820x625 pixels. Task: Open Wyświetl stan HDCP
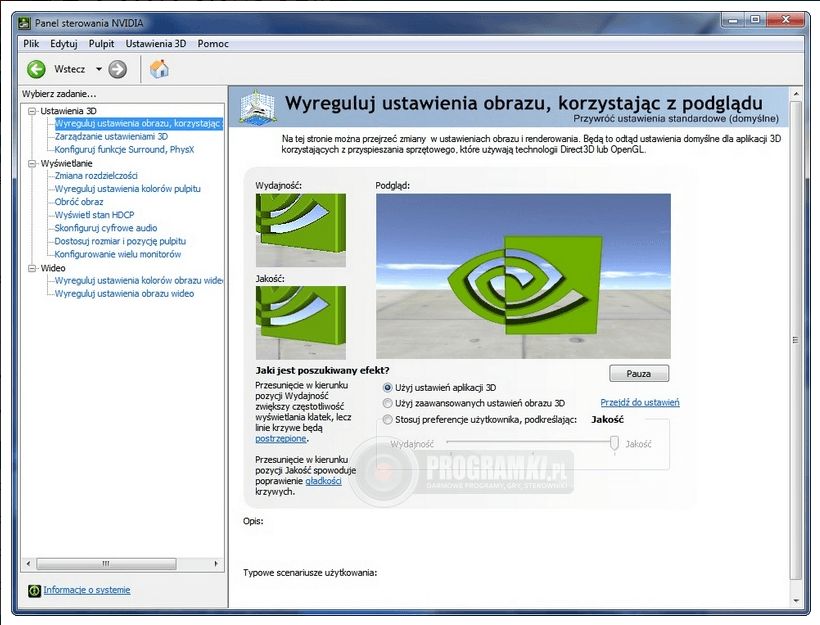95,215
